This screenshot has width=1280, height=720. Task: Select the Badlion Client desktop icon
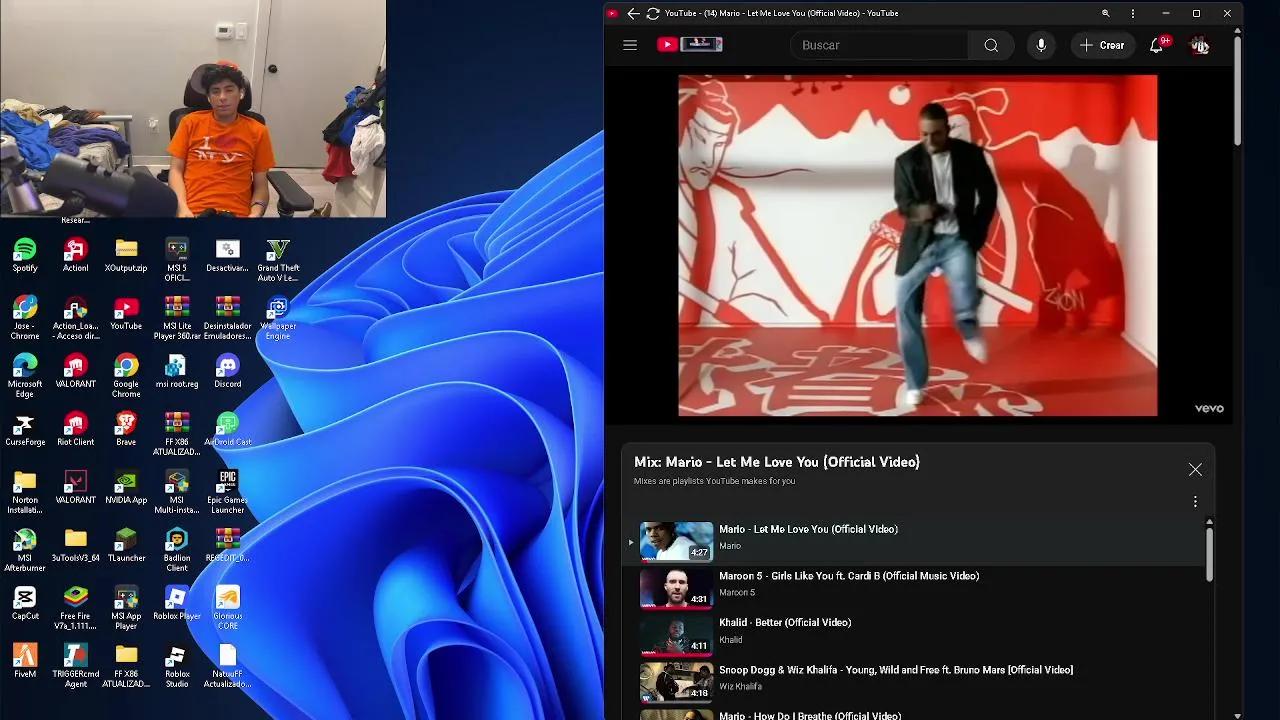coord(177,550)
